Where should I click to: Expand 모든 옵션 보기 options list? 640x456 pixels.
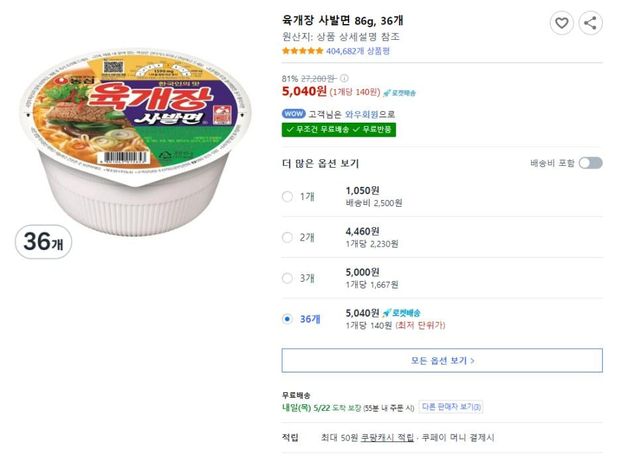click(442, 360)
